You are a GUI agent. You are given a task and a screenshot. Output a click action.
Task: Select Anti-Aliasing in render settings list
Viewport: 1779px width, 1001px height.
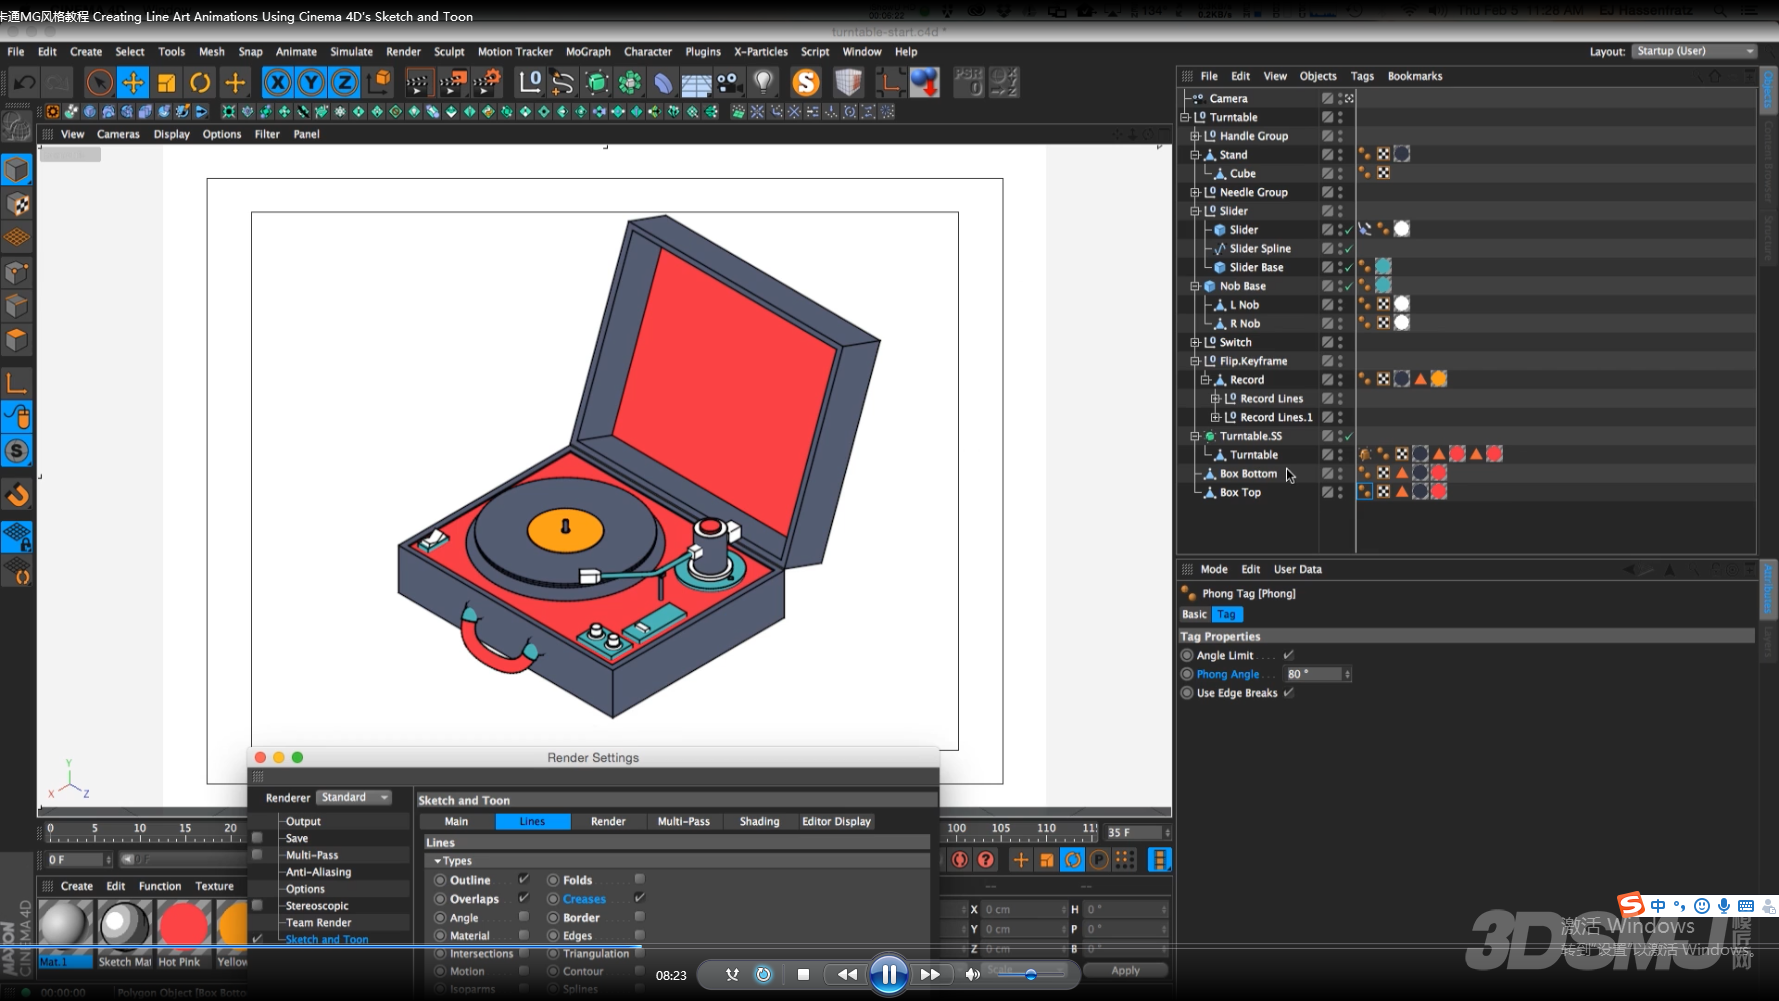[x=318, y=872]
